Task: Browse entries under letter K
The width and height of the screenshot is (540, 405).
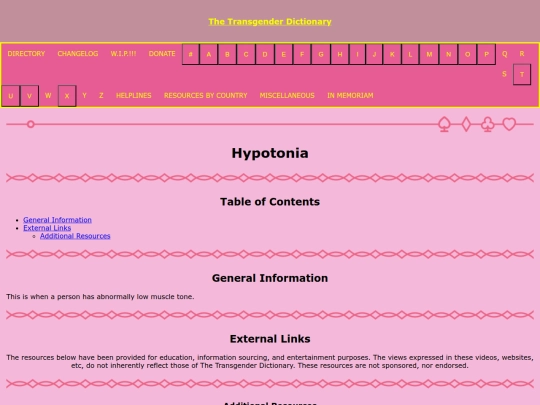Action: point(392,54)
